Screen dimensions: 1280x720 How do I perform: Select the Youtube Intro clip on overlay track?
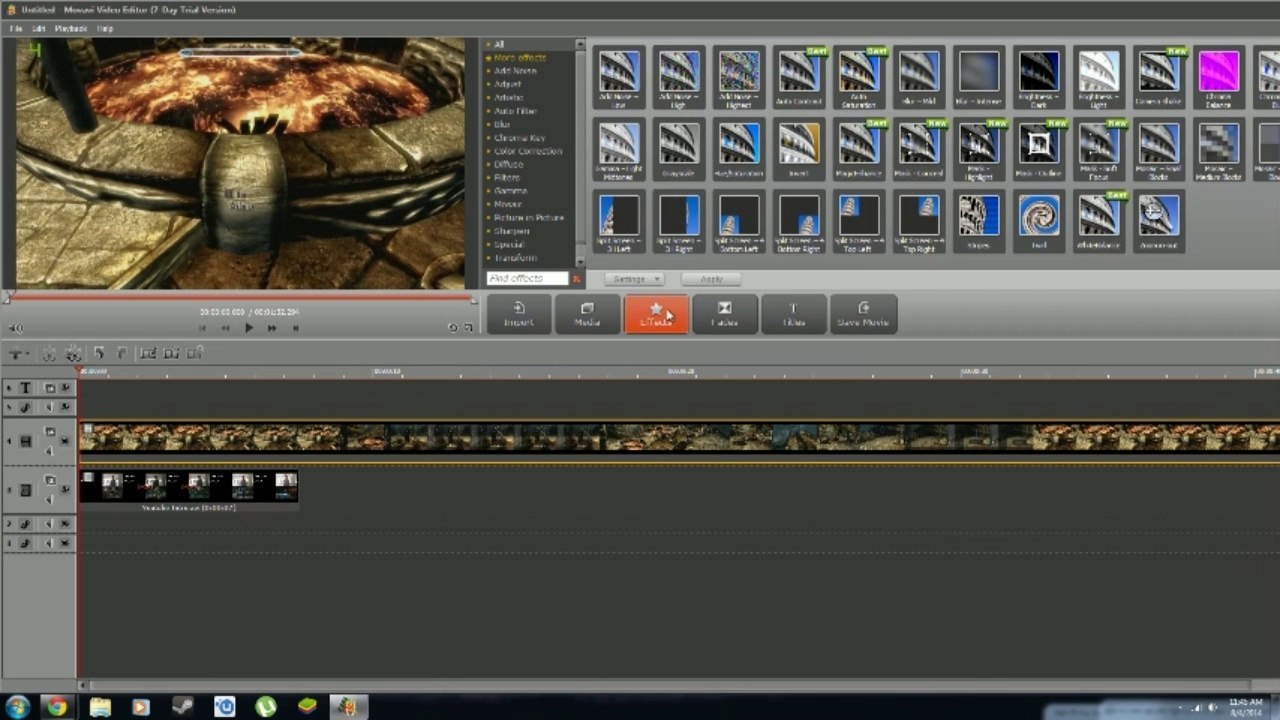pyautogui.click(x=189, y=490)
